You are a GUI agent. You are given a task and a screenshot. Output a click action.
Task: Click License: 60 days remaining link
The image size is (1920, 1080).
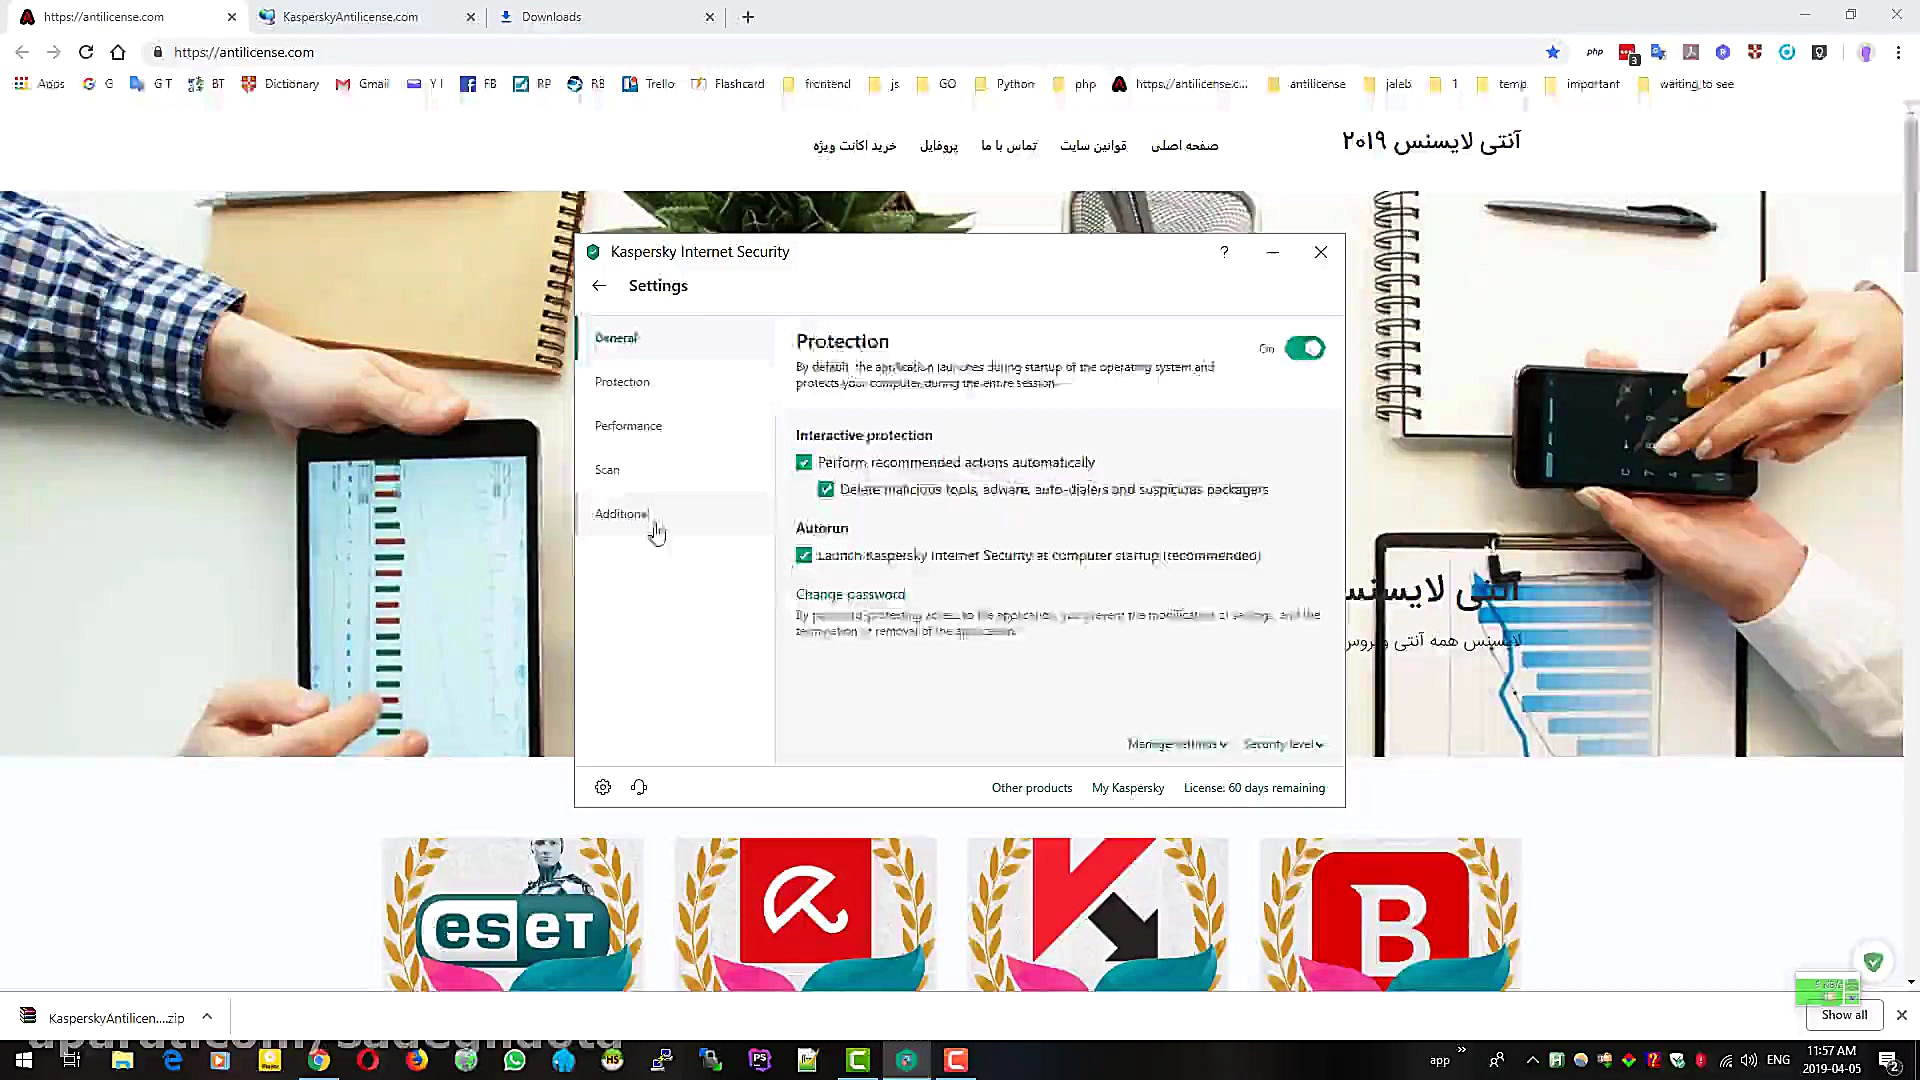(x=1254, y=788)
